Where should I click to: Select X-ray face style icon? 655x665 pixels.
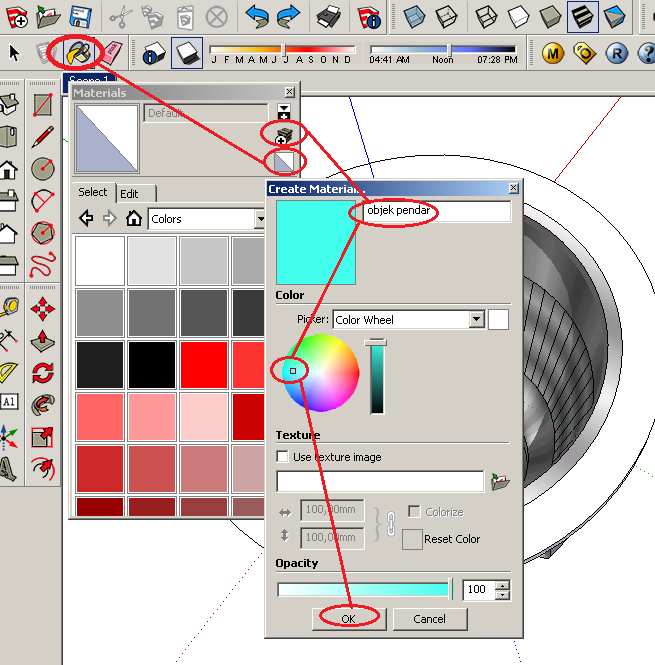point(413,17)
